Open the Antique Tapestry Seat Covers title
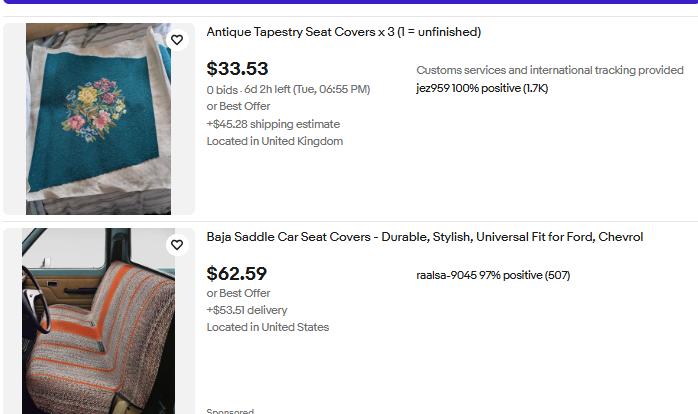The height and width of the screenshot is (414, 698). [343, 32]
